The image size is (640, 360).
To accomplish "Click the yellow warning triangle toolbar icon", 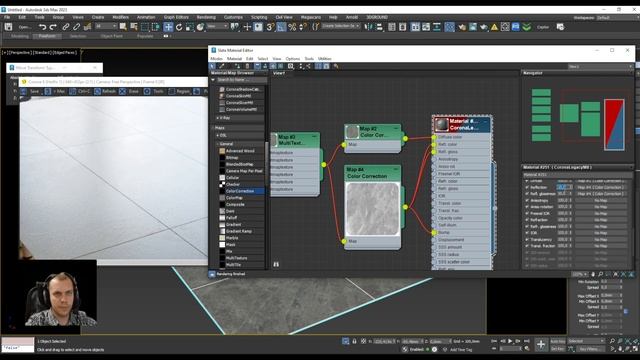I will point(494,27).
